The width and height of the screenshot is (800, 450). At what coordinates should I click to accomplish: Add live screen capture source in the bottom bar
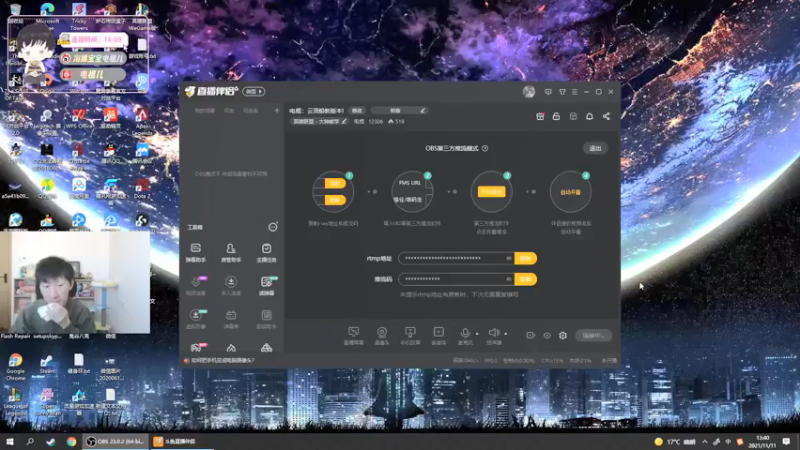[353, 336]
